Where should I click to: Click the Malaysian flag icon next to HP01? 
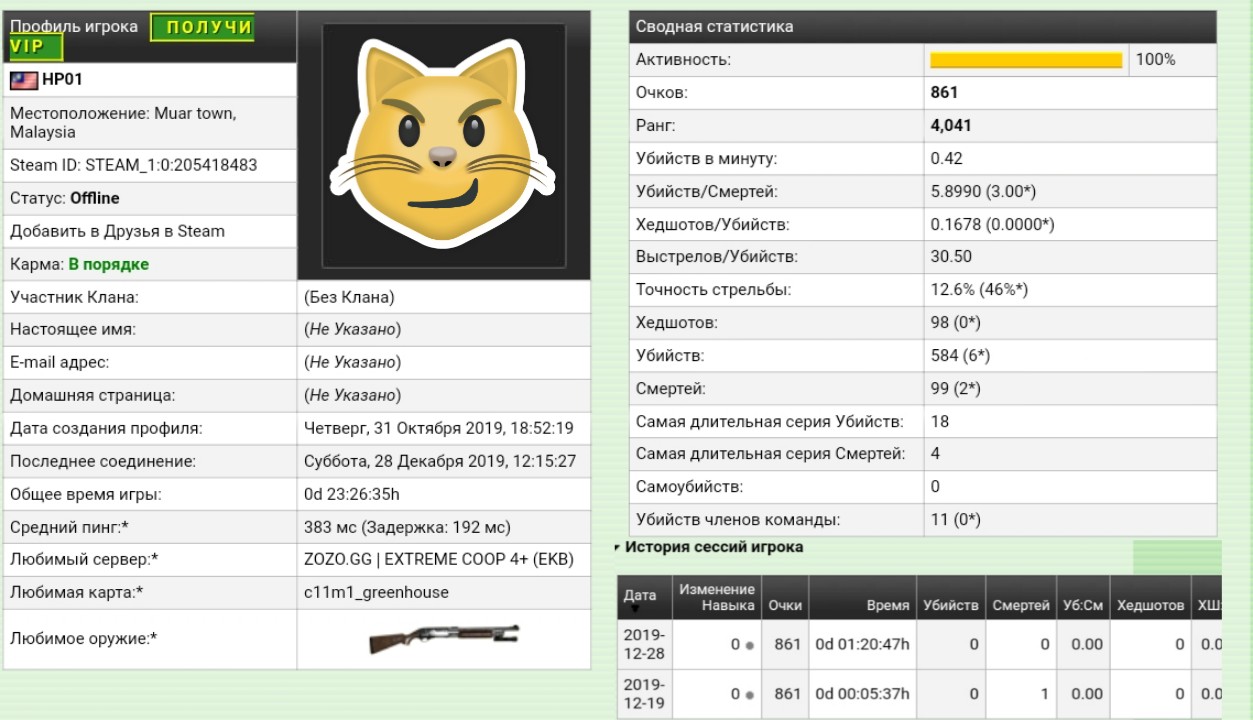24,80
